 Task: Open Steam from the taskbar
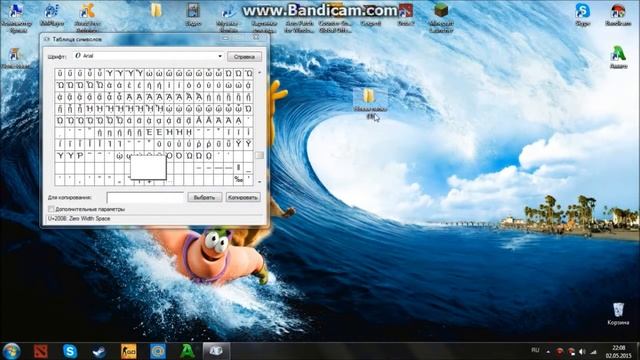click(99, 351)
